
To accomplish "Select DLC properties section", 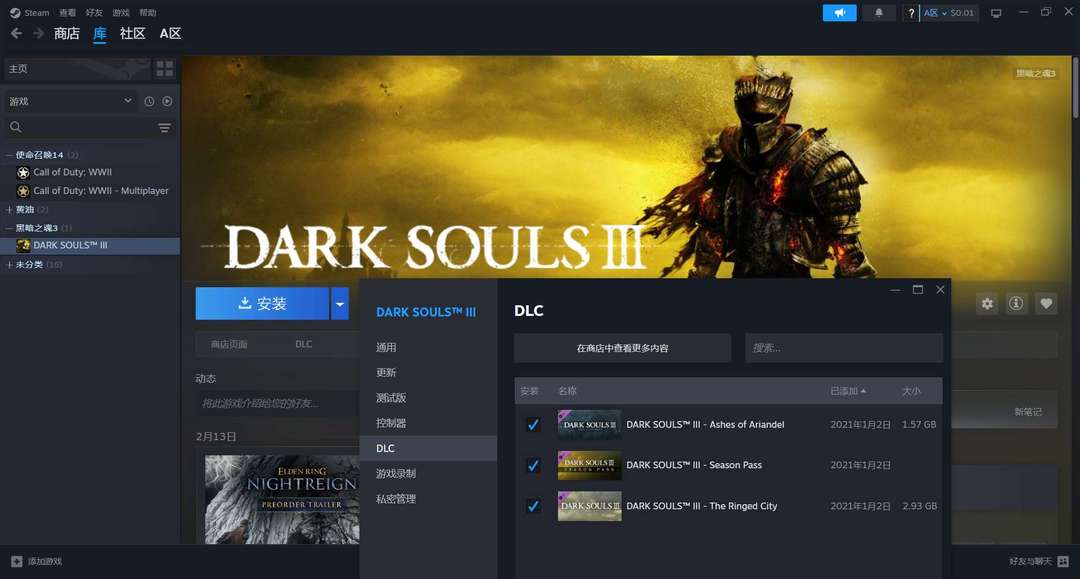I will [428, 448].
